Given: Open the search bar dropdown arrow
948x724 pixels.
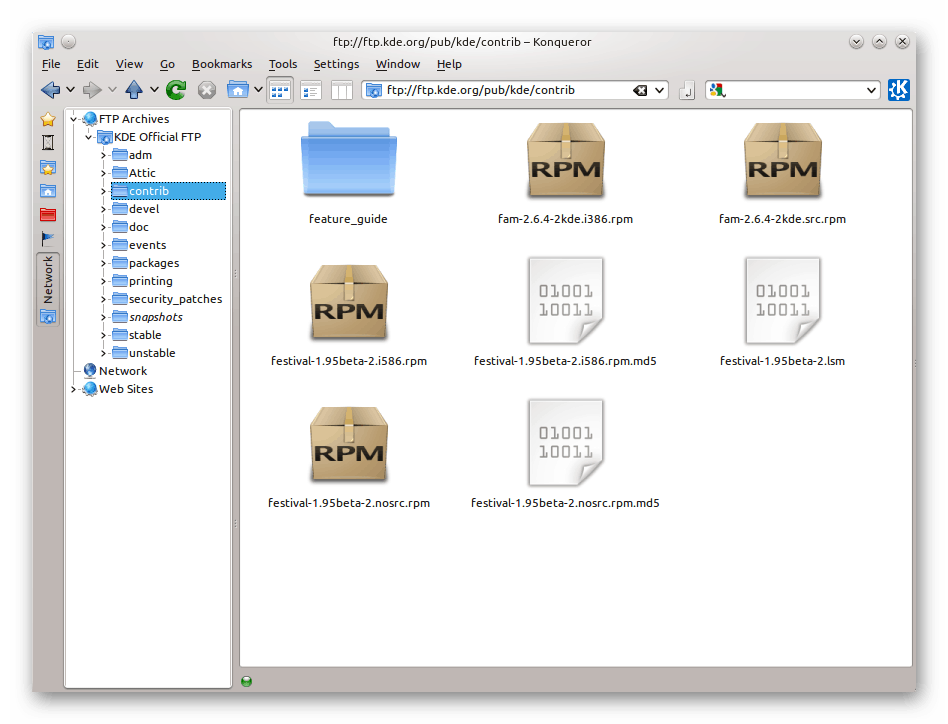Looking at the screenshot, I should pos(871,91).
